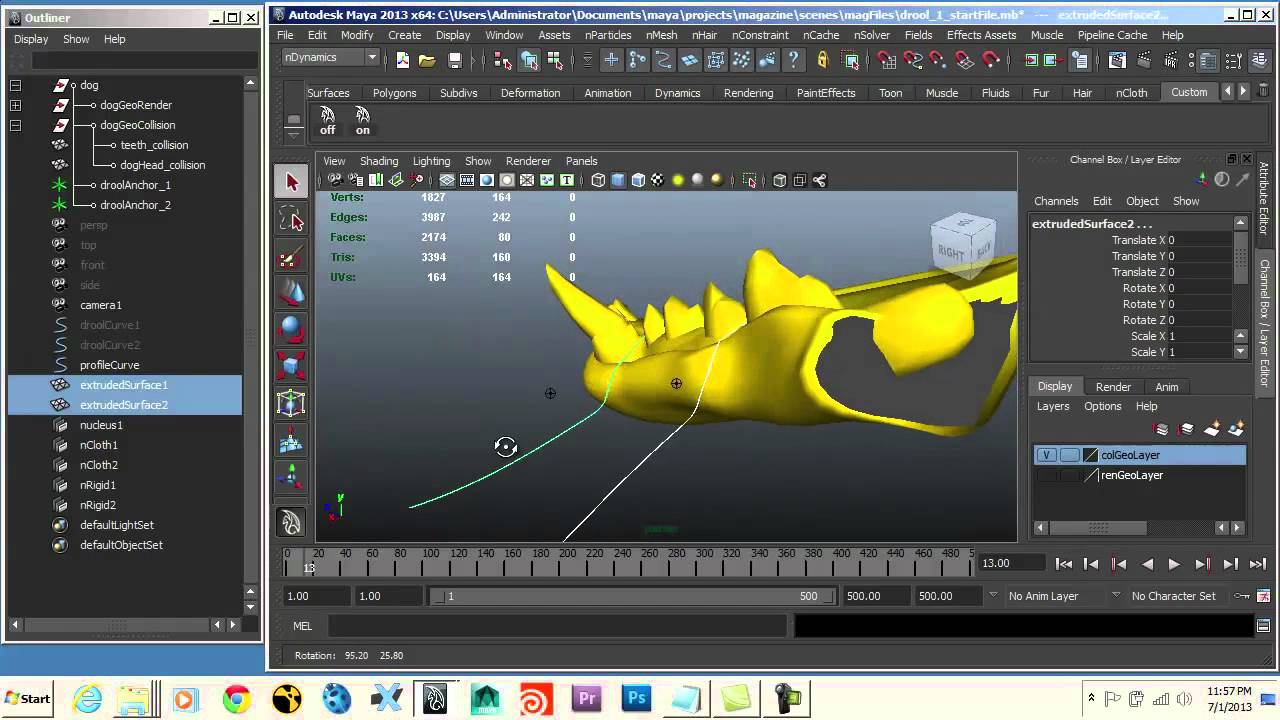Viewport: 1280px width, 720px height.
Task: Select the arrow Select tool in toolbox
Action: pos(291,182)
